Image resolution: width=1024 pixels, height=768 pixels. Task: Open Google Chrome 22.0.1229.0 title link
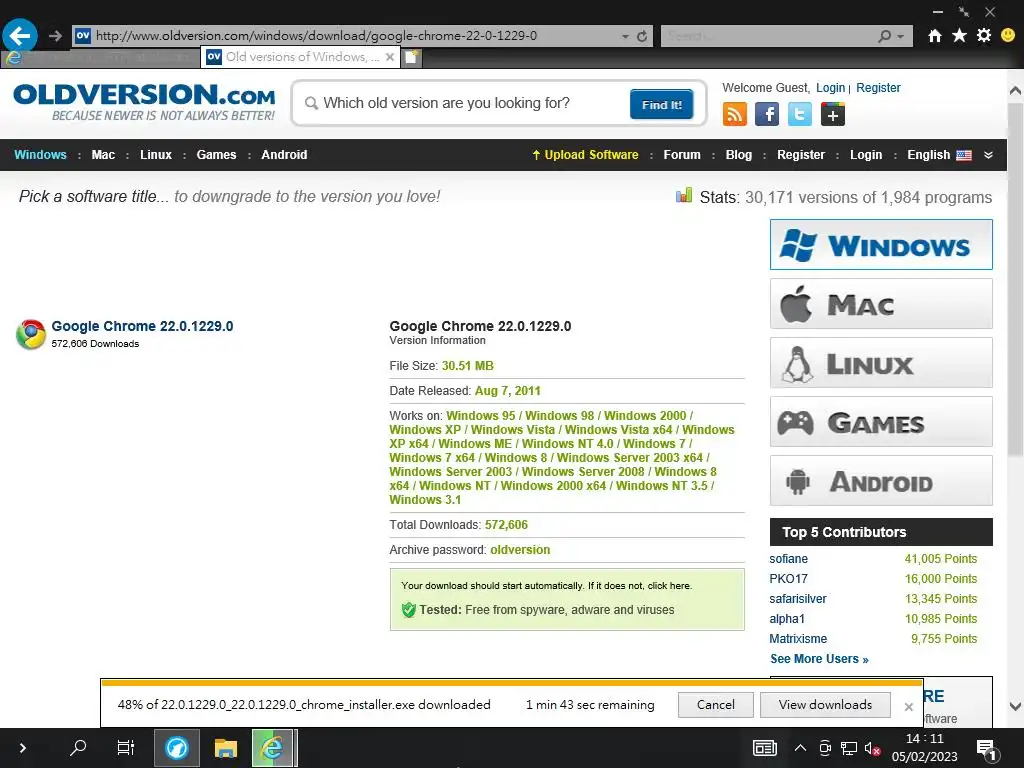[142, 326]
